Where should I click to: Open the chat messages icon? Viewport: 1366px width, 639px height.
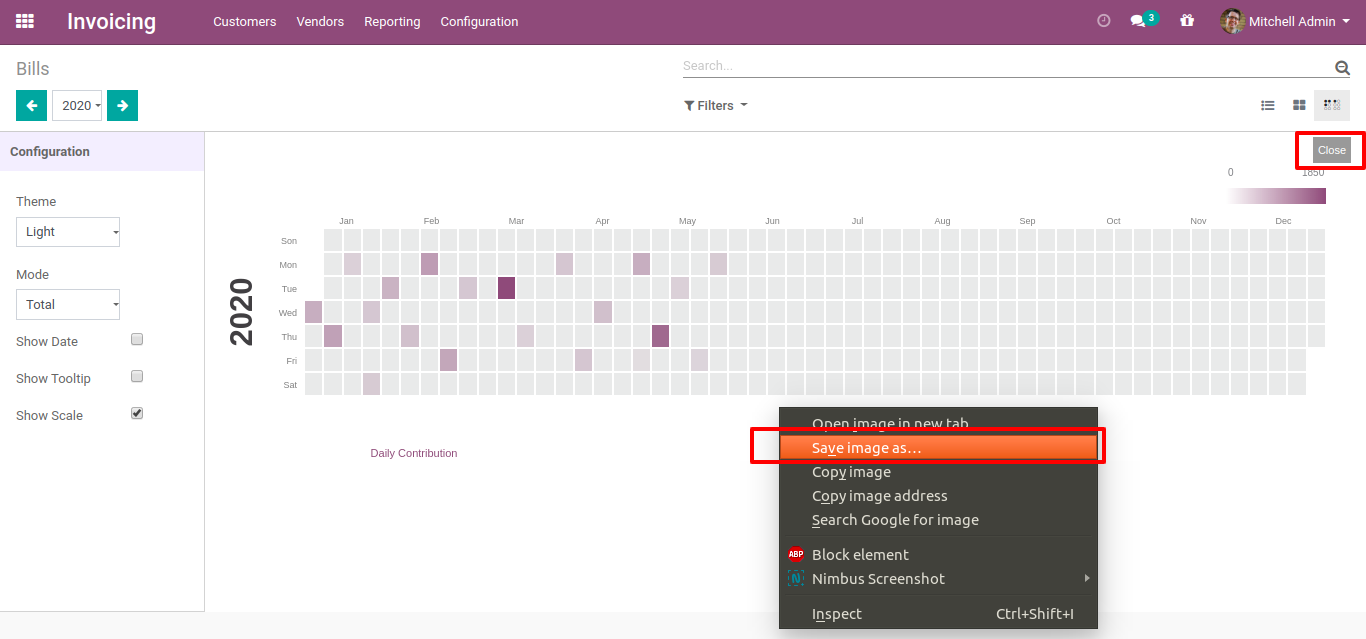pyautogui.click(x=1138, y=21)
